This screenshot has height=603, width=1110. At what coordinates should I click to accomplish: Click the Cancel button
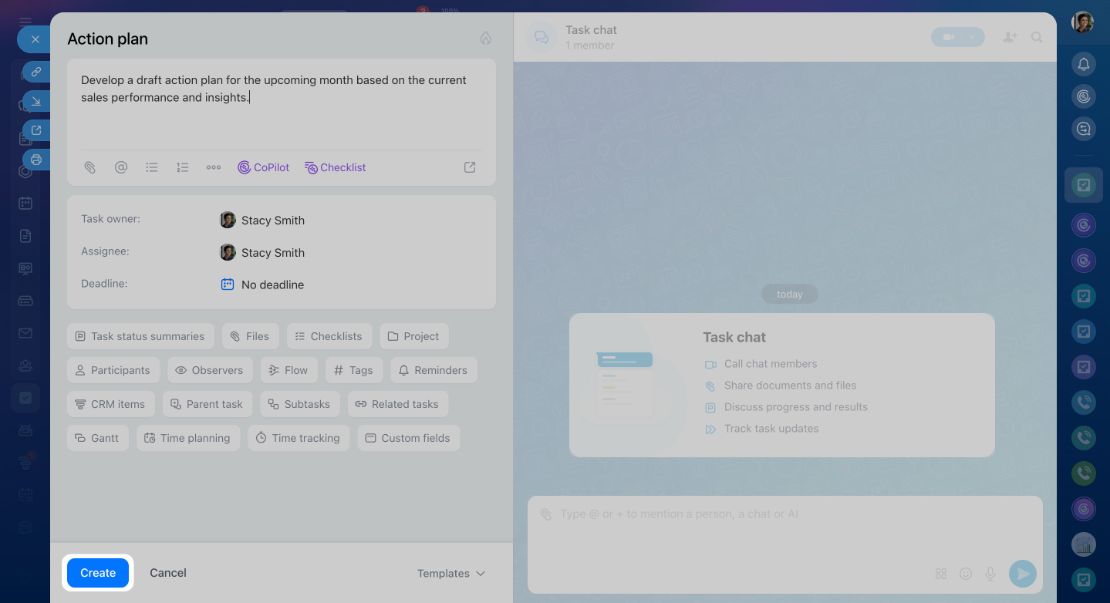168,573
